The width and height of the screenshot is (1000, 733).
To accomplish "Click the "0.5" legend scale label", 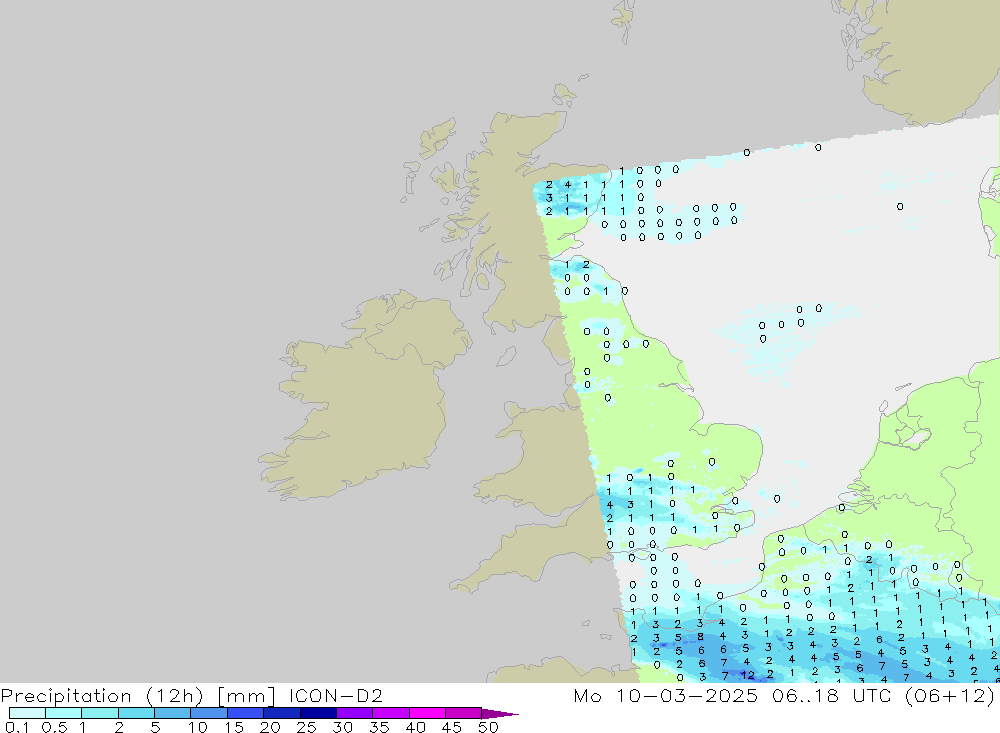I will (54, 727).
